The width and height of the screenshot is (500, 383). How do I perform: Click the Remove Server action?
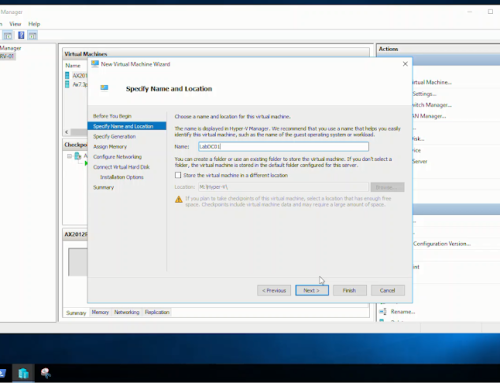click(x=420, y=161)
